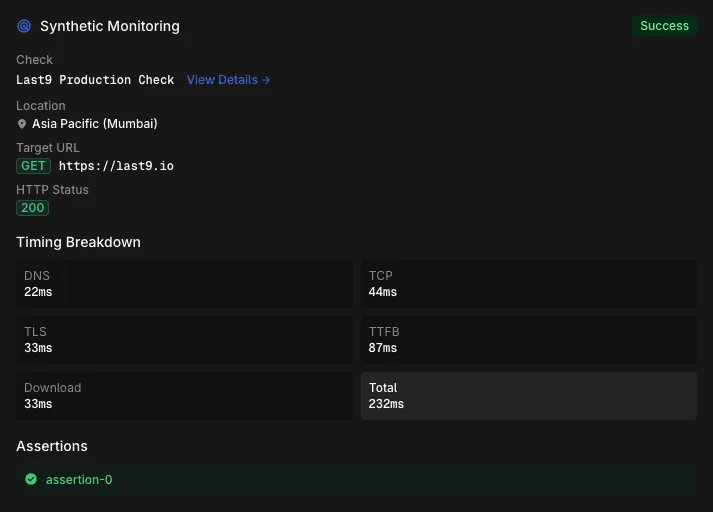Click the Synthetic Monitoring title
713x512 pixels.
tap(110, 26)
